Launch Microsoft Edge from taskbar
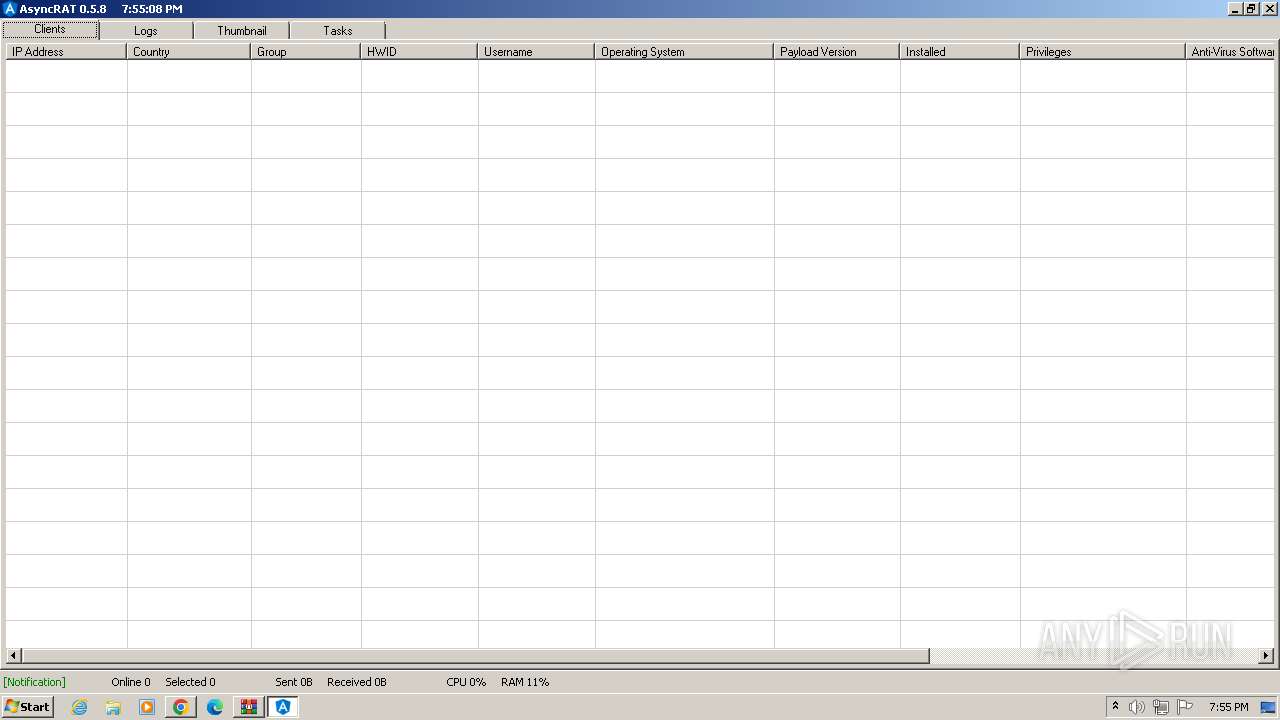 [x=215, y=707]
